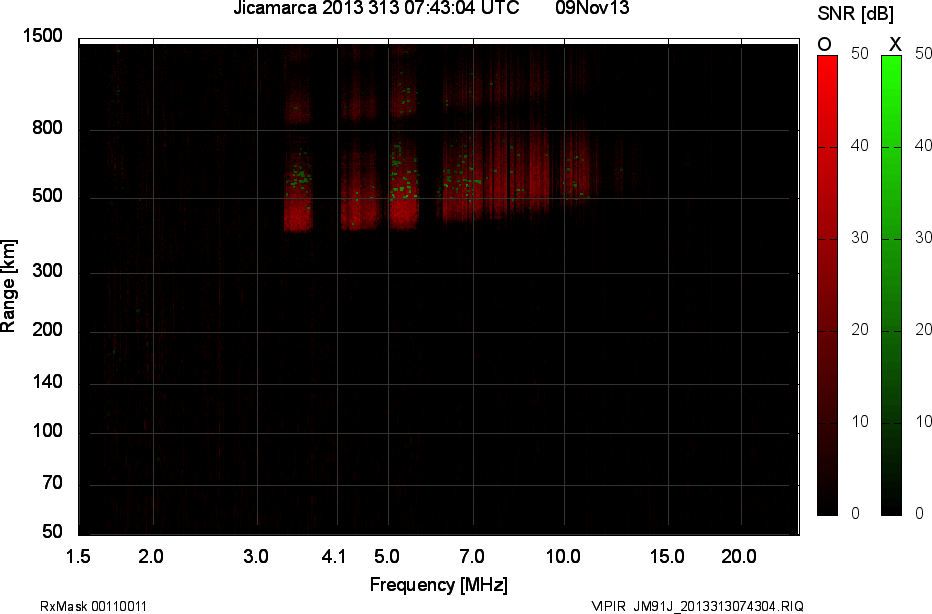Click the green X-mode SNR color bar
The height and width of the screenshot is (614, 932).
pos(891,285)
